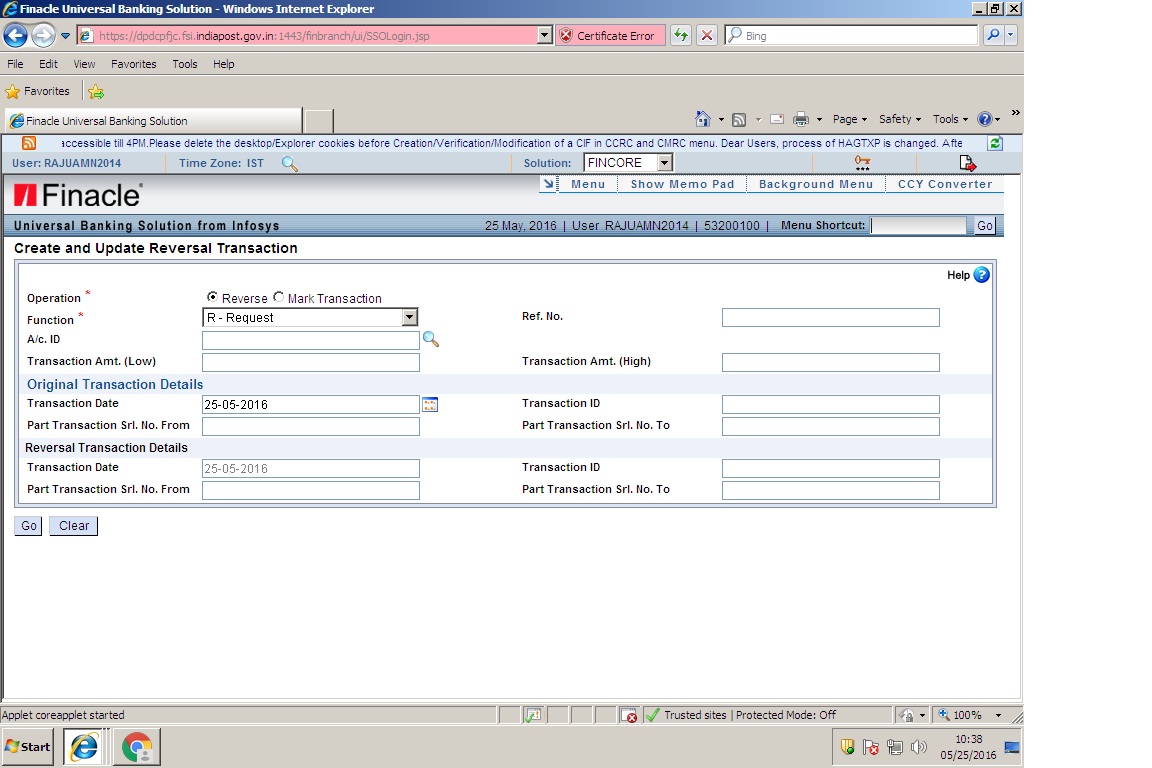Screen dimensions: 1152x768
Task: Open the Help question mark icon
Action: click(979, 275)
